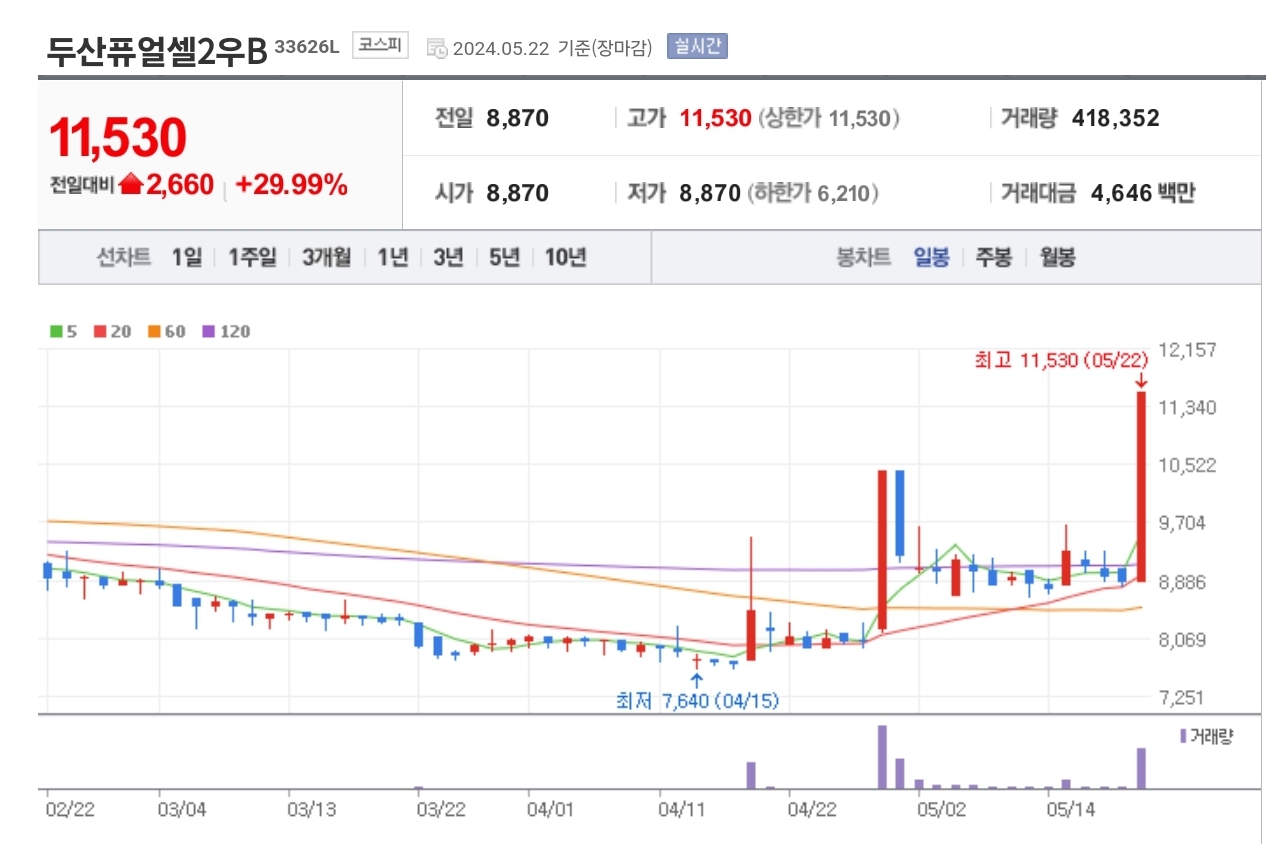Switch to the 주봉 weekly candles
1266x844 pixels.
[x=994, y=257]
